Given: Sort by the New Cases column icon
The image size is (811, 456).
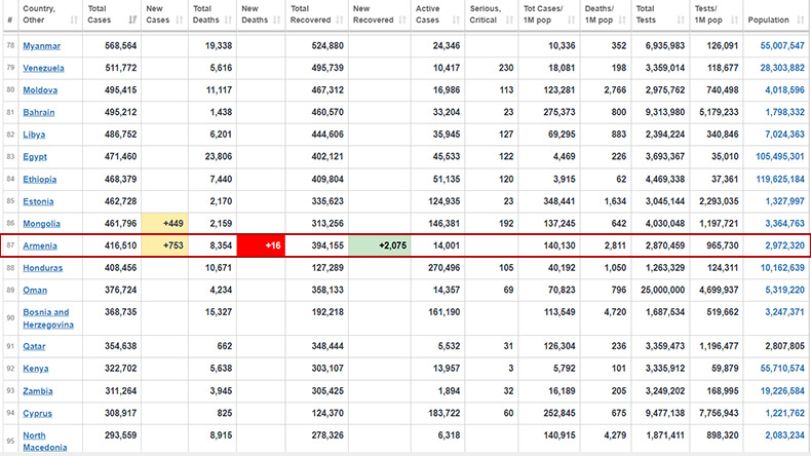Looking at the screenshot, I should (x=179, y=20).
